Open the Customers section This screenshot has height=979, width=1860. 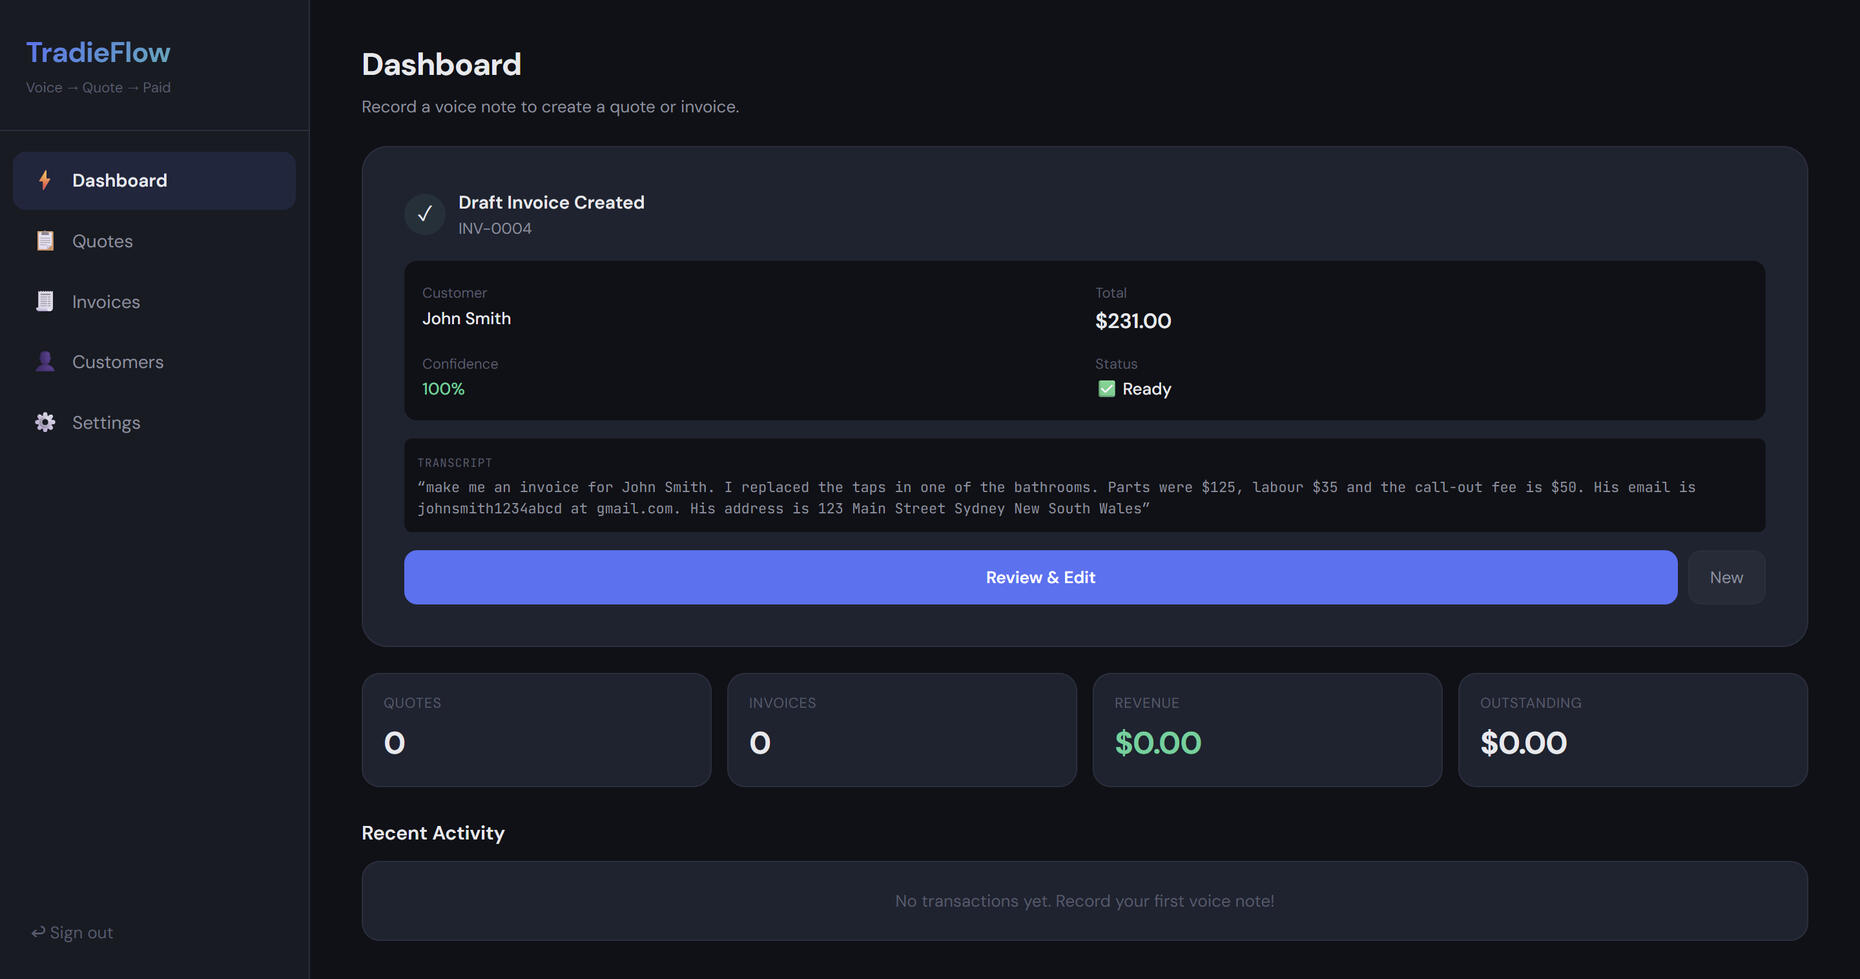coord(117,362)
